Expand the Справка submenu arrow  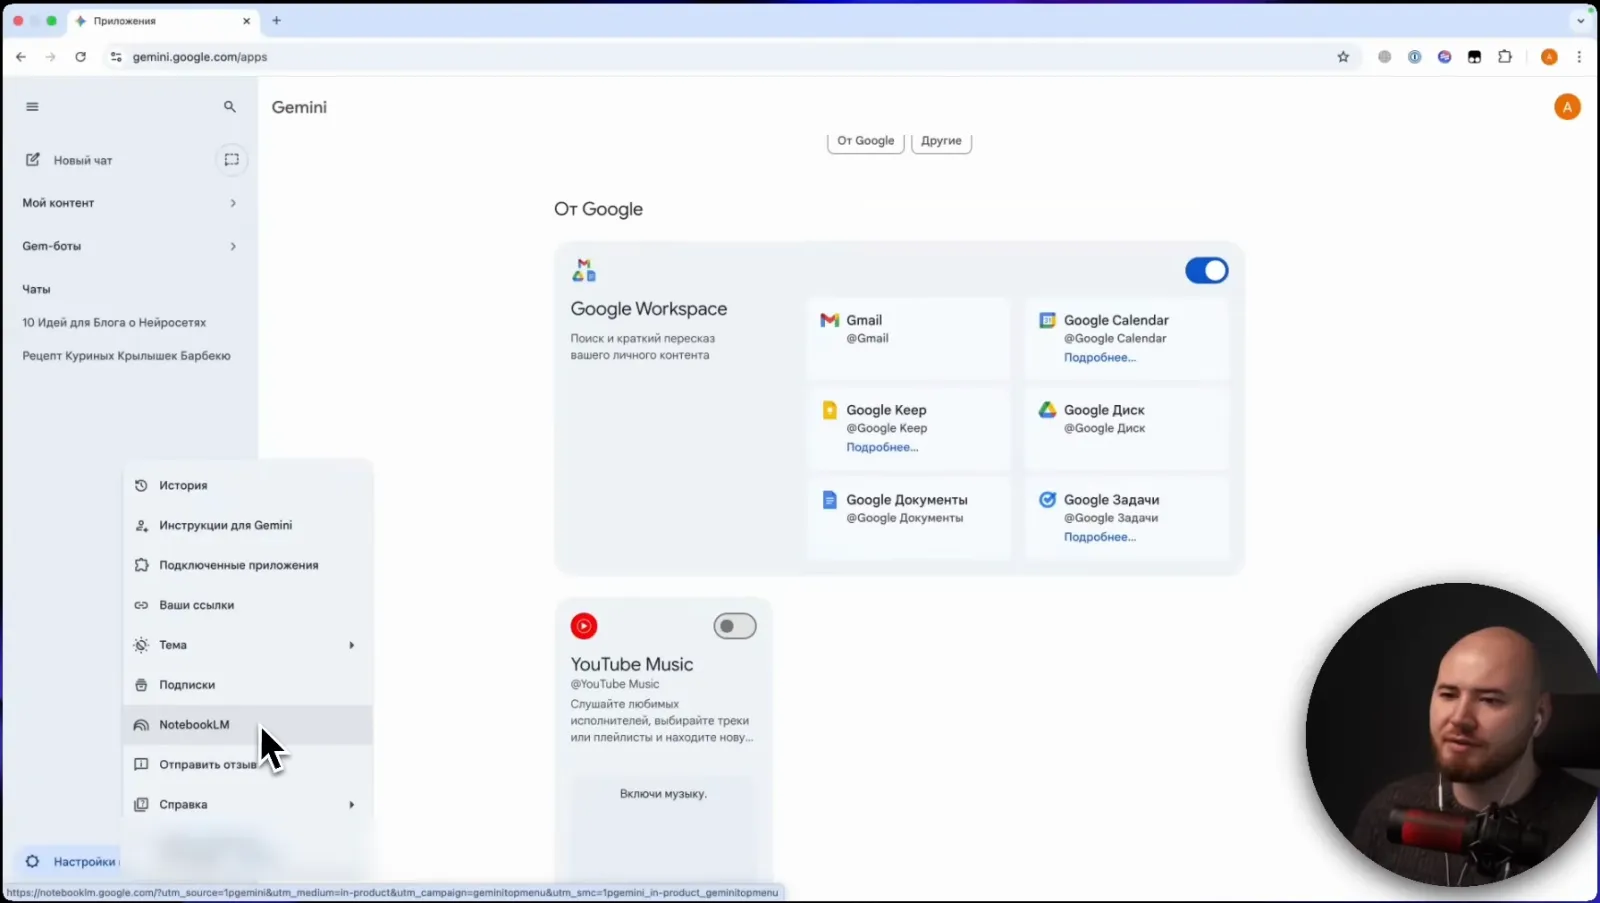(351, 805)
